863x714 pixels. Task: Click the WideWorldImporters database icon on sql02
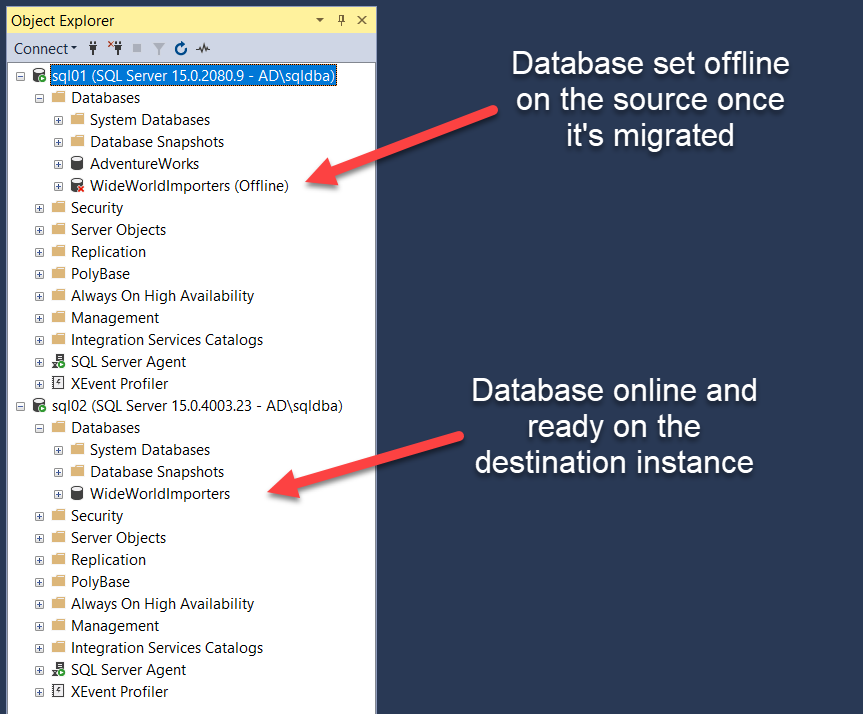(77, 493)
